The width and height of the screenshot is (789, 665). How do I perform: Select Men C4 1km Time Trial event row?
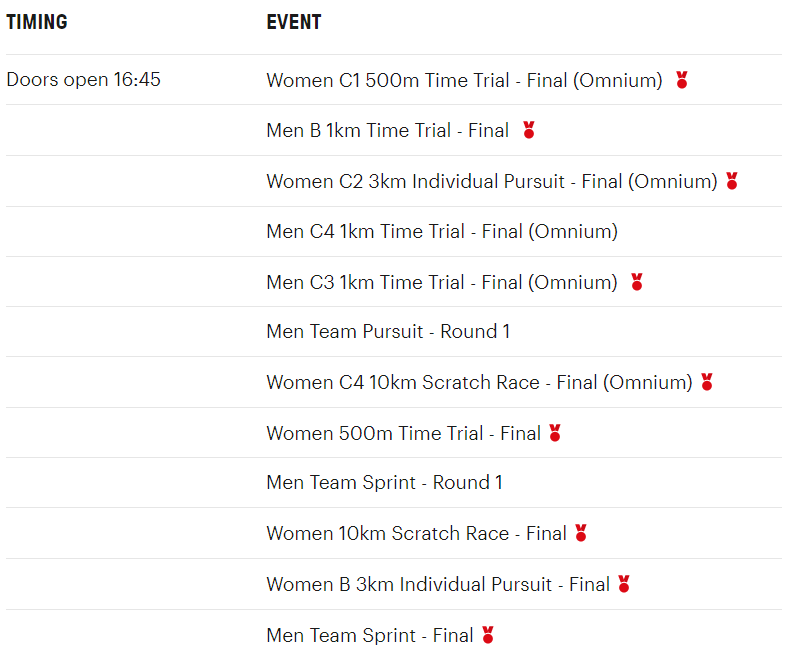(x=442, y=232)
